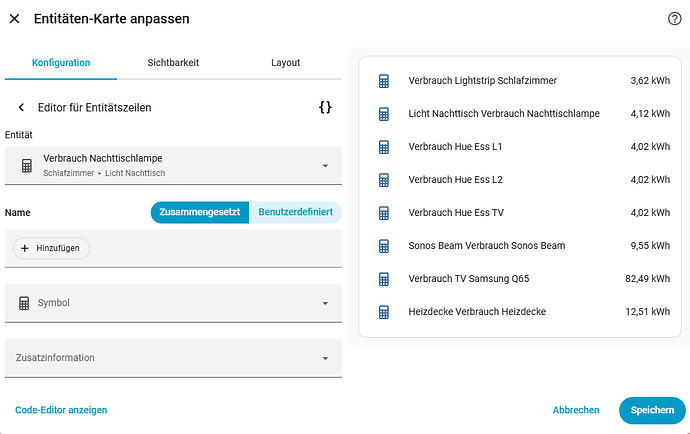This screenshot has height=434, width=690.
Task: Click calculator icon beside Heizdecke Verbrauch Heizdecke
Action: click(x=383, y=312)
